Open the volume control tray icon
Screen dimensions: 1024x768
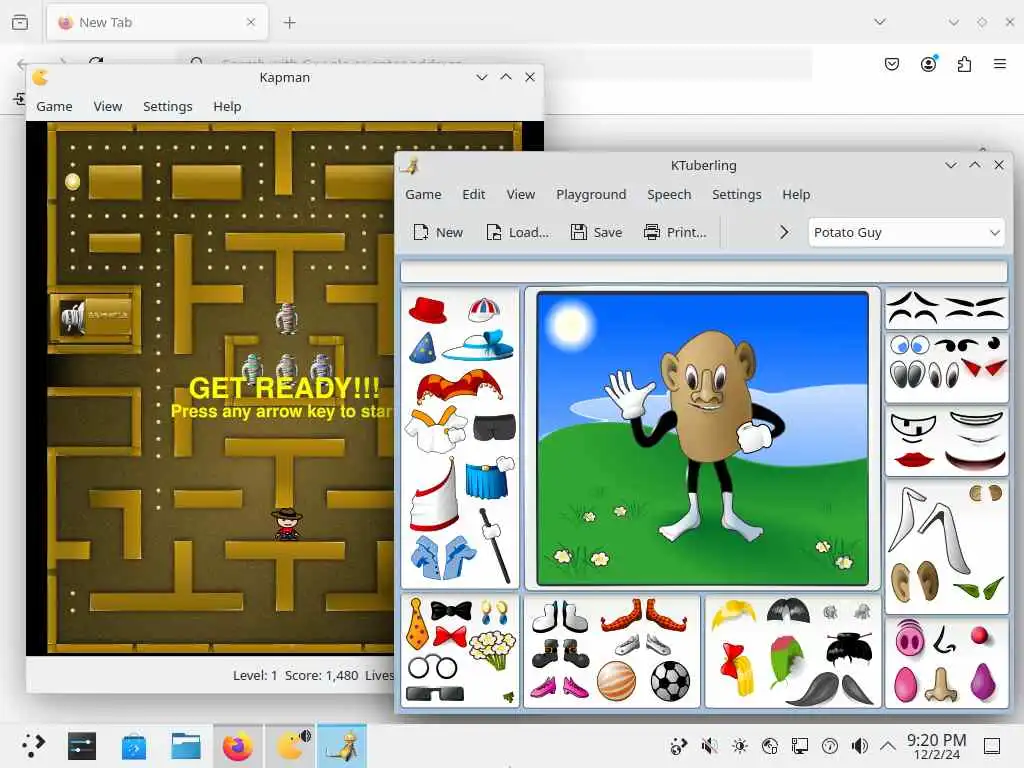click(859, 745)
